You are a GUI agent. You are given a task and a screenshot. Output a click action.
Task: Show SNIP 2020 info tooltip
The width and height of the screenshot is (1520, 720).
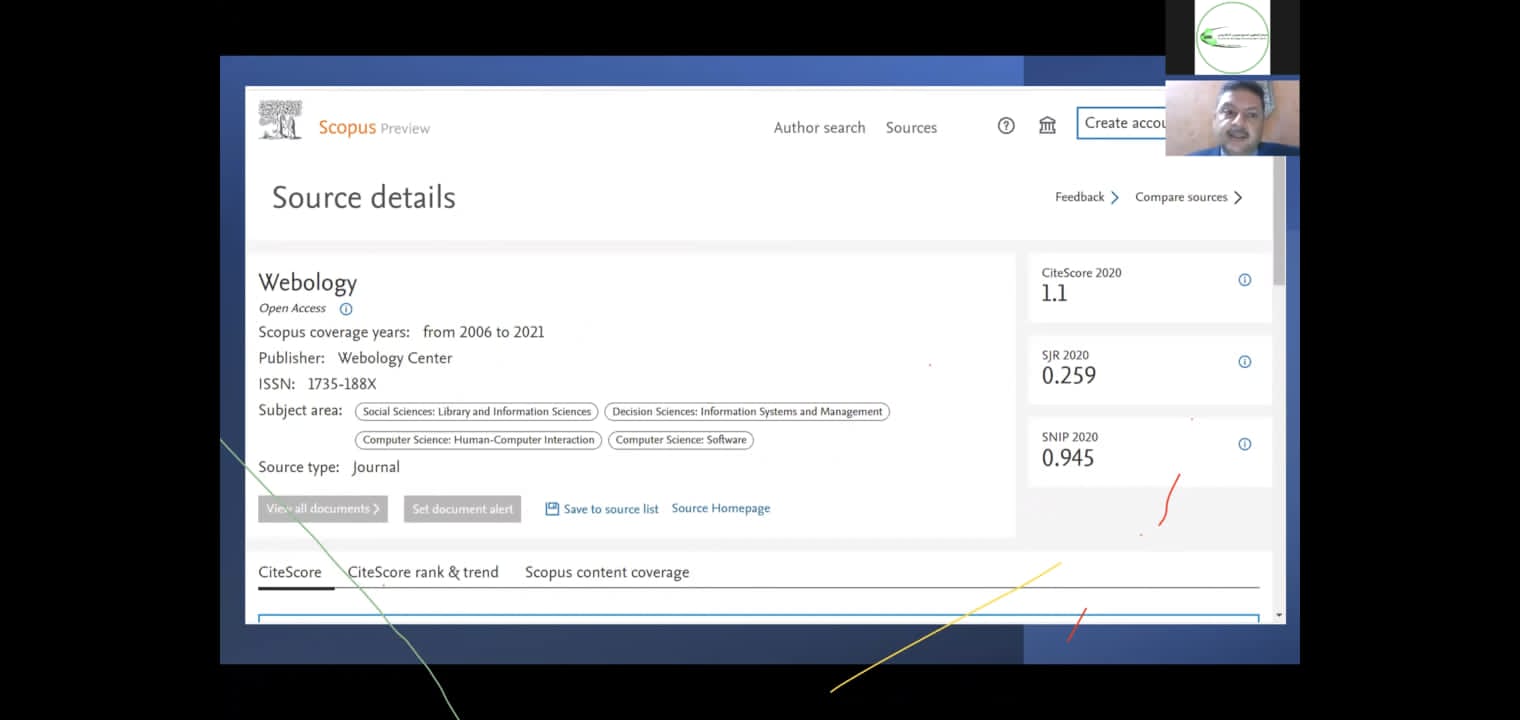click(1245, 444)
